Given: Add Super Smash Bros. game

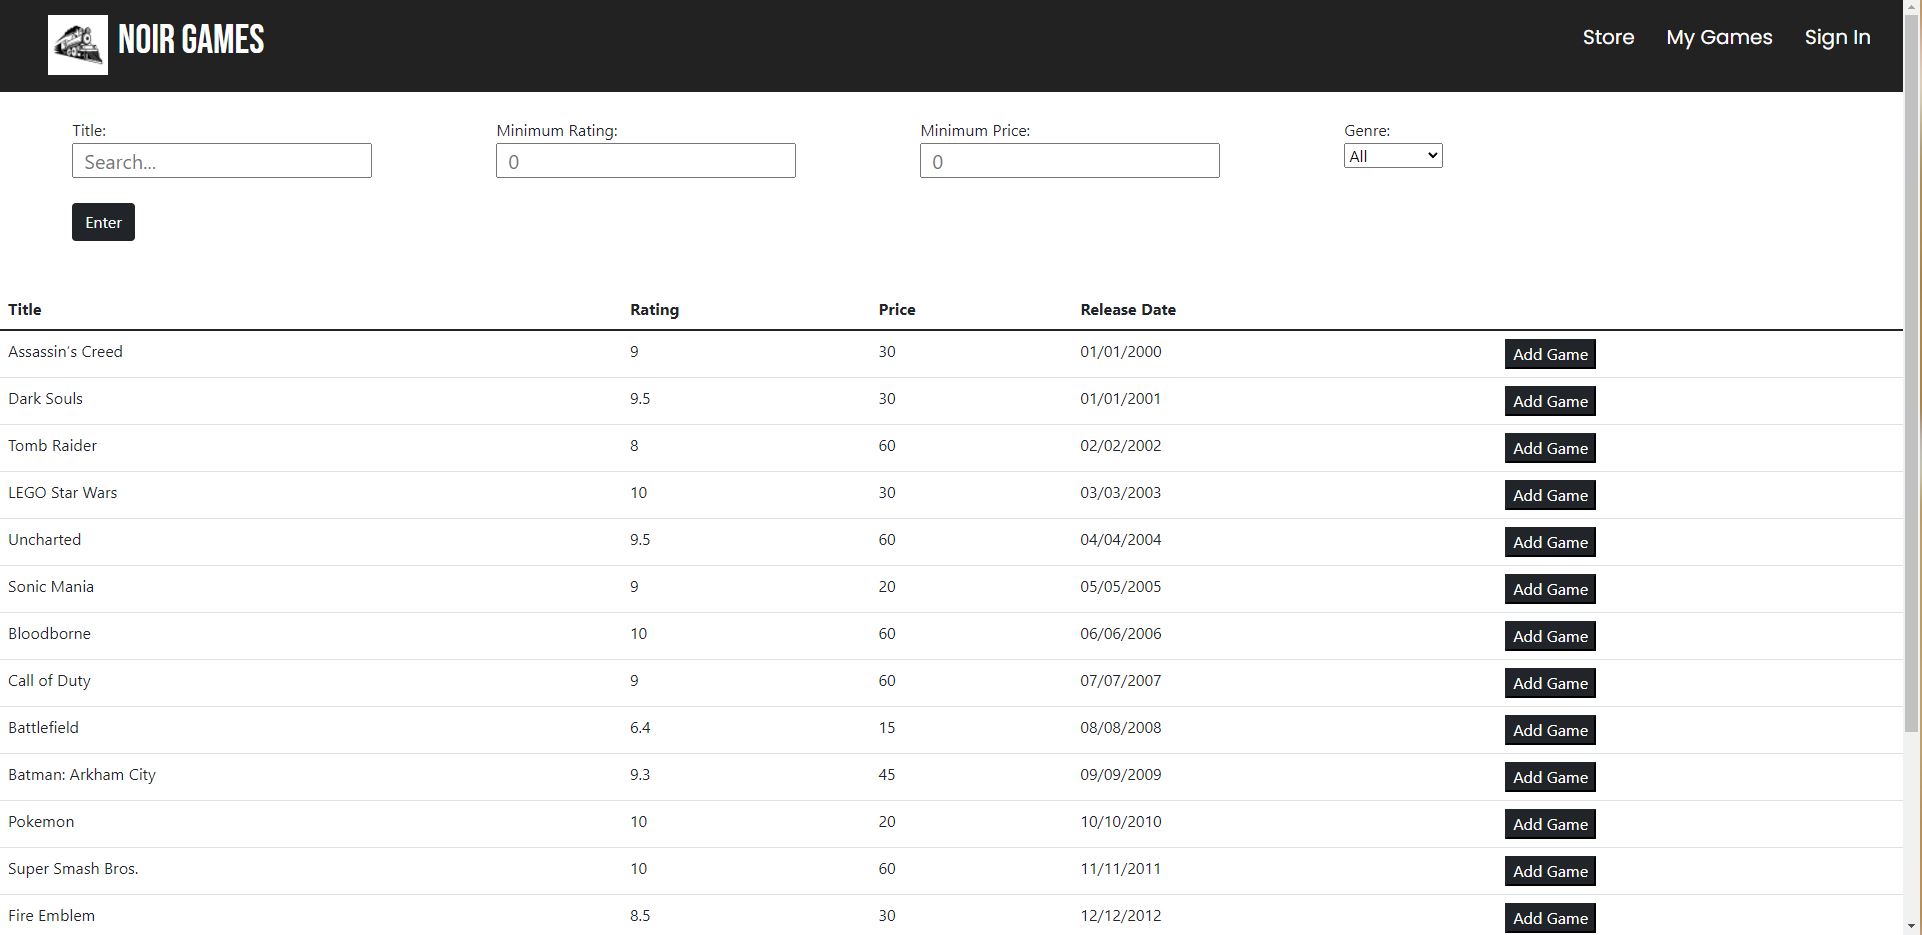Looking at the screenshot, I should [1550, 871].
